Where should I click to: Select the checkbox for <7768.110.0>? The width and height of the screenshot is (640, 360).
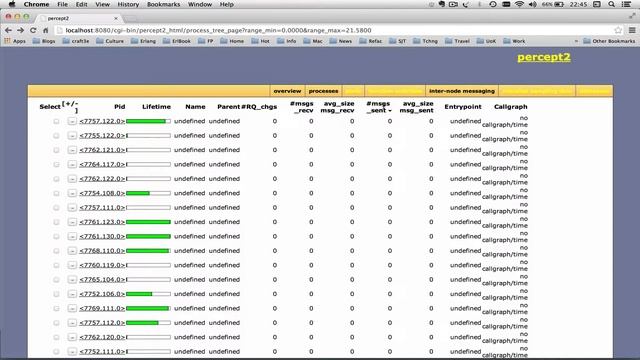[56, 251]
